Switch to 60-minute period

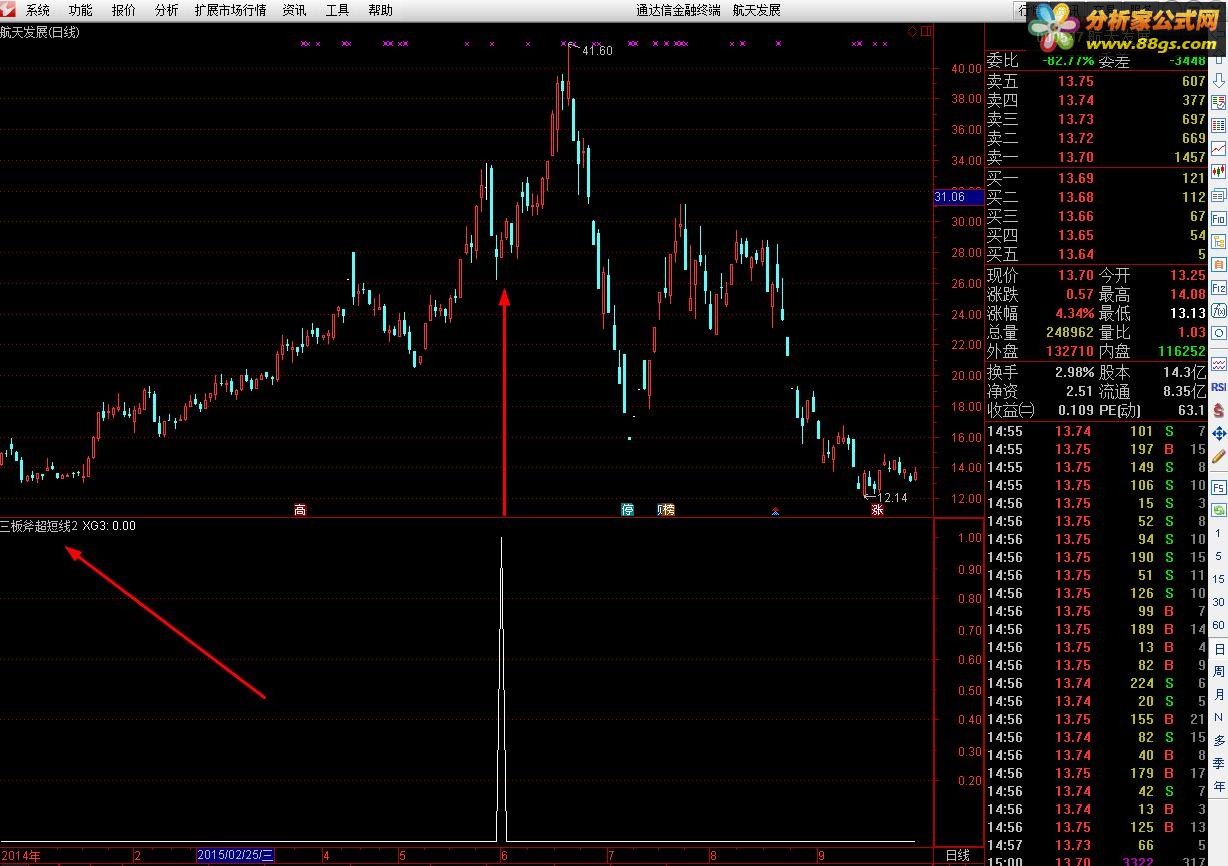coord(1218,625)
